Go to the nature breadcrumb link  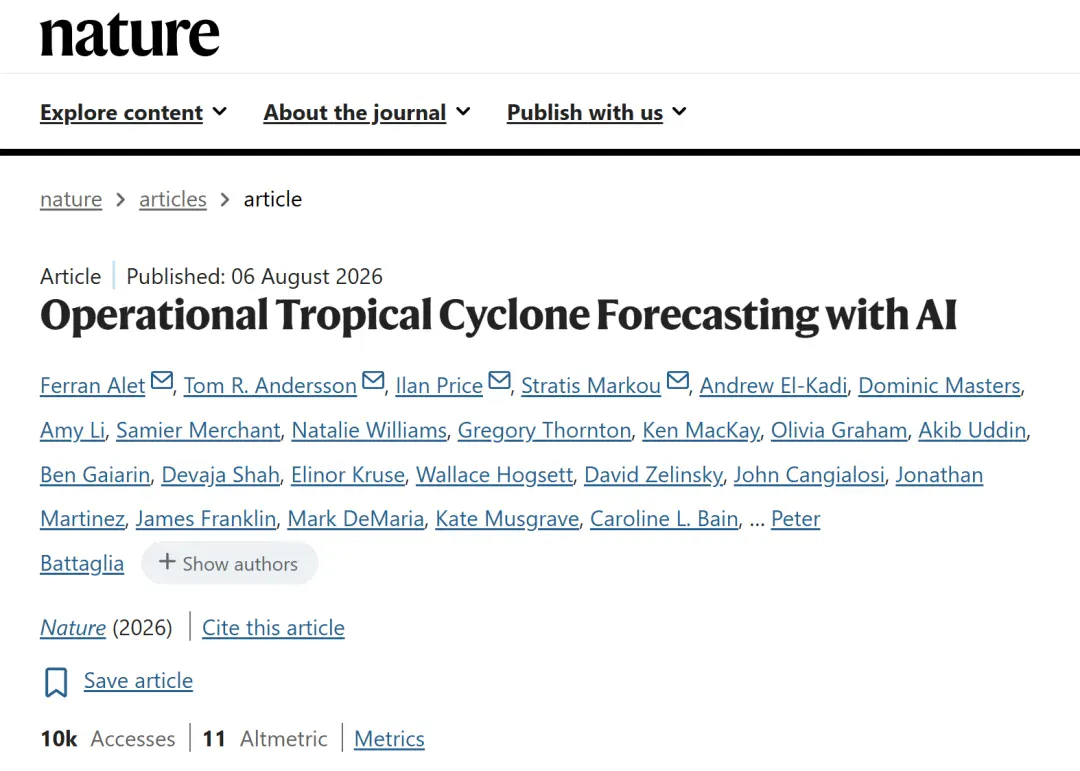71,199
